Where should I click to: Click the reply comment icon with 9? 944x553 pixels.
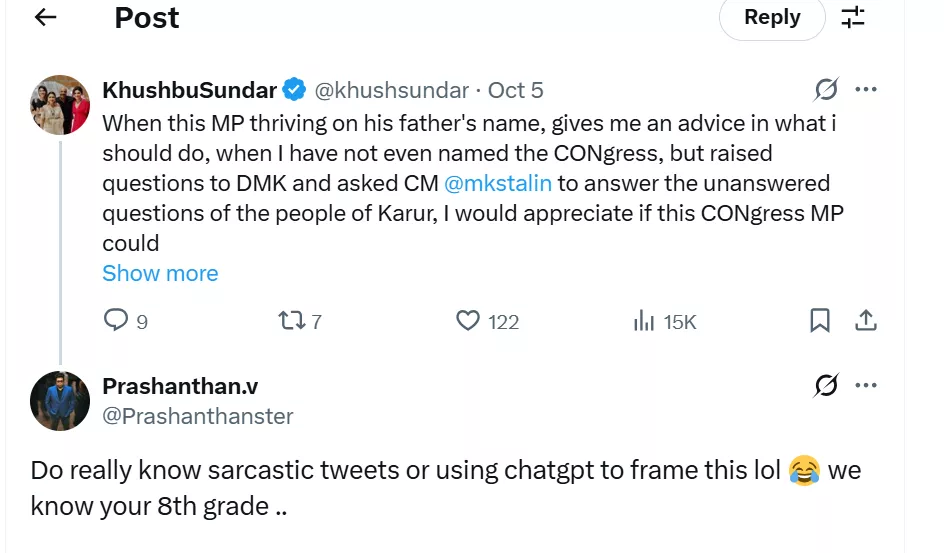pyautogui.click(x=117, y=320)
